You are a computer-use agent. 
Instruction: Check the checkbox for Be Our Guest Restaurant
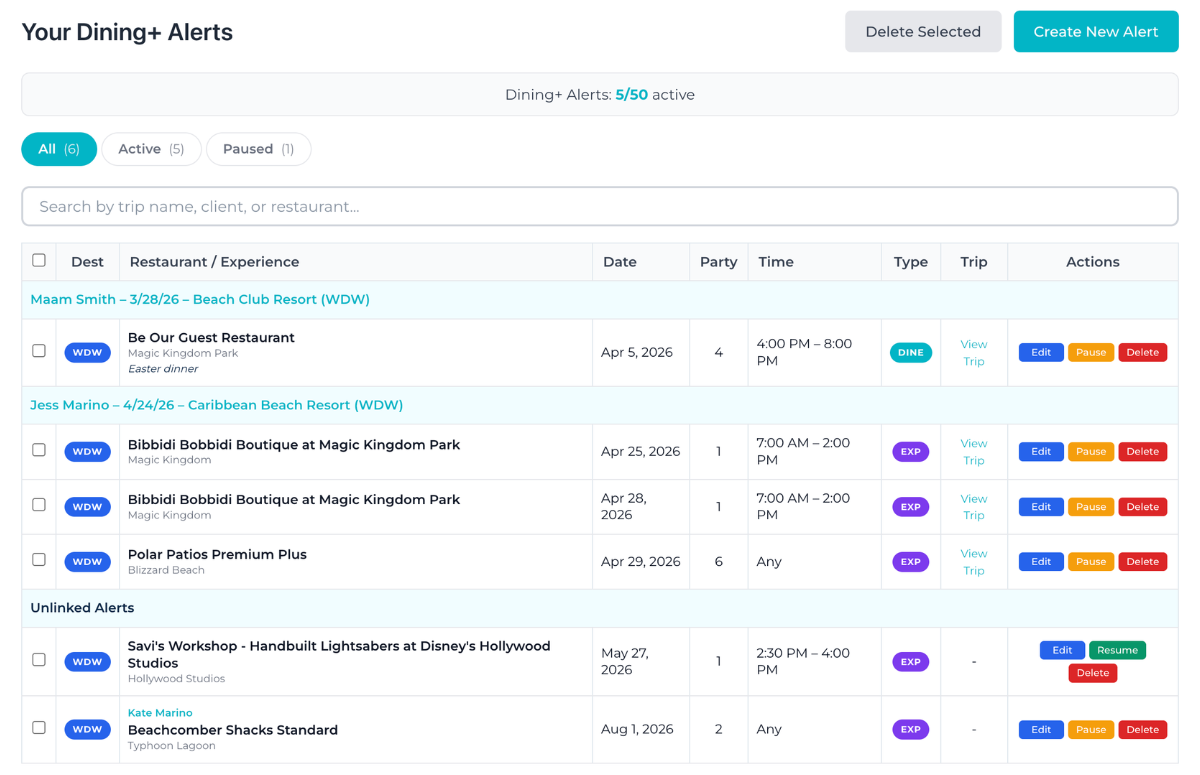pyautogui.click(x=39, y=352)
